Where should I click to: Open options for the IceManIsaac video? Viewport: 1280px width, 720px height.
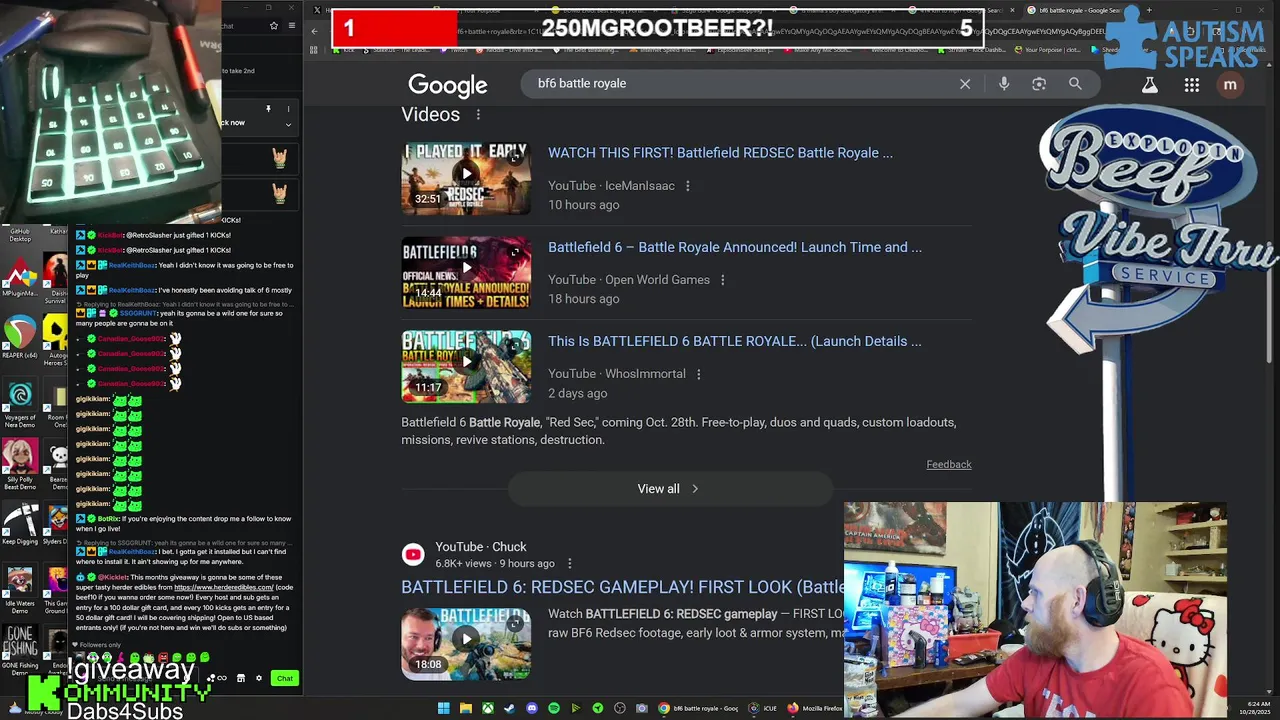[687, 186]
